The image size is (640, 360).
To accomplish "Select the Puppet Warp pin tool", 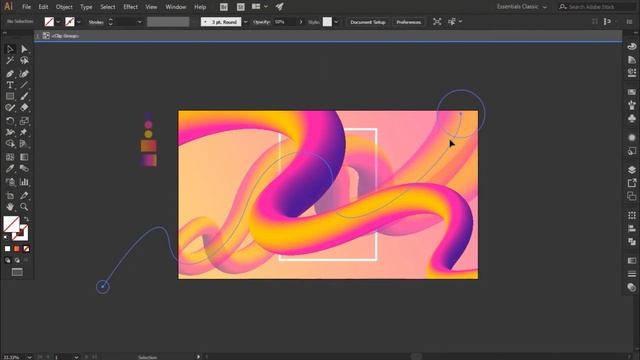I will click(24, 132).
